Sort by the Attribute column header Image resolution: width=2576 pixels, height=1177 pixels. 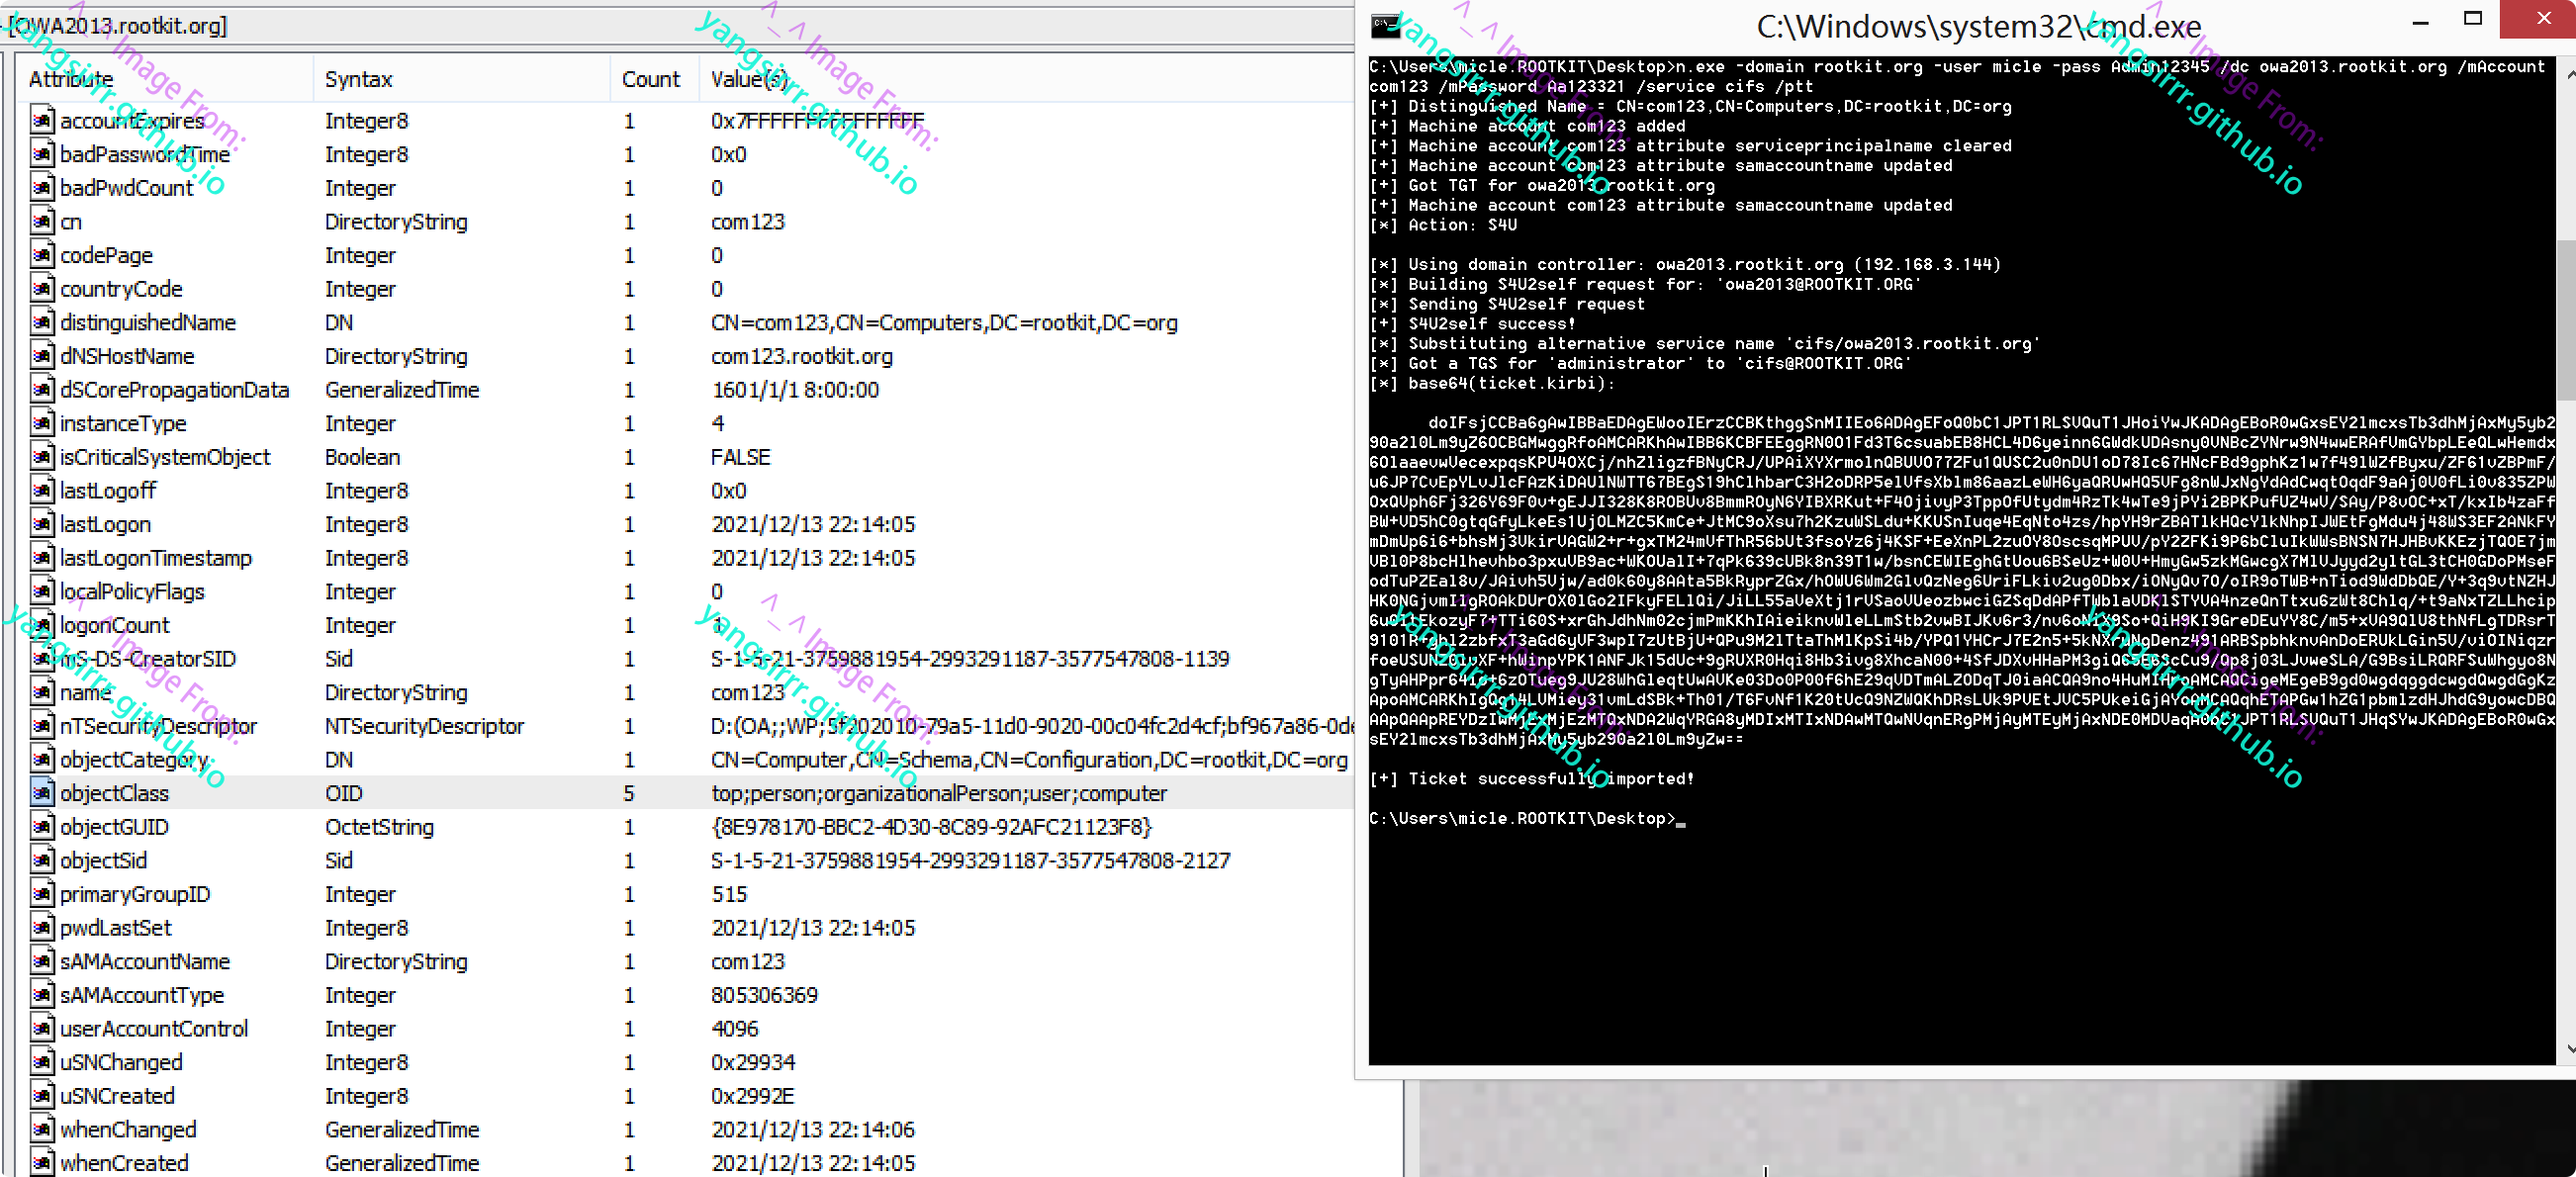[x=70, y=79]
